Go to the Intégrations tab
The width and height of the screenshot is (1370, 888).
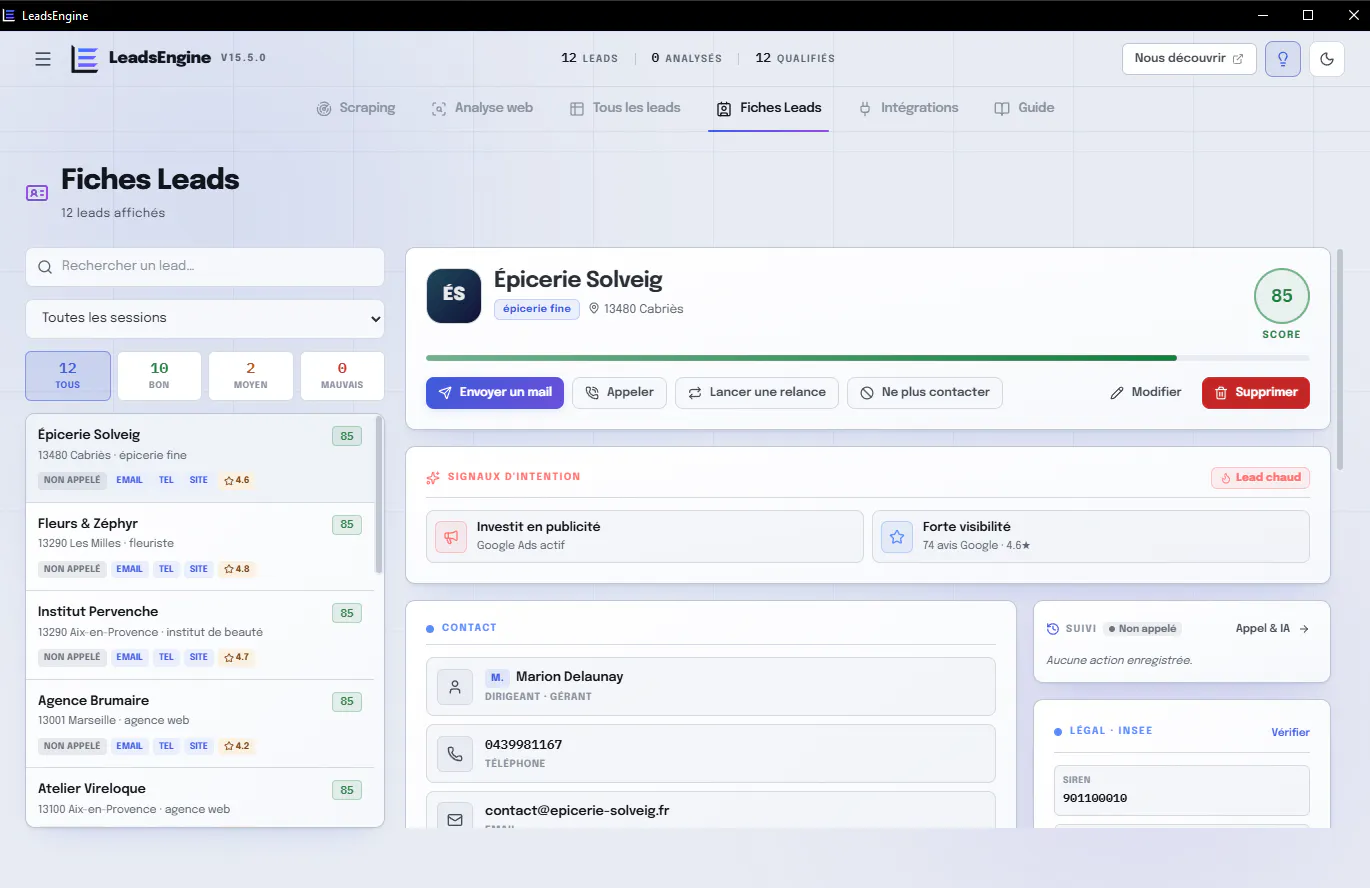pos(908,108)
